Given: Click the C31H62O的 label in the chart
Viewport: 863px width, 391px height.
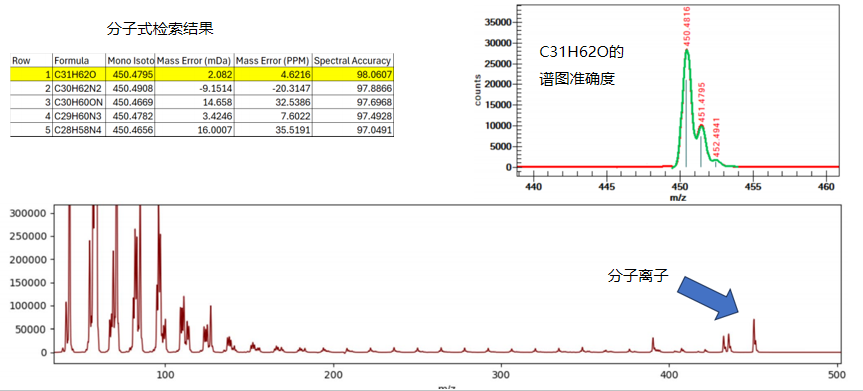Looking at the screenshot, I should coord(581,53).
